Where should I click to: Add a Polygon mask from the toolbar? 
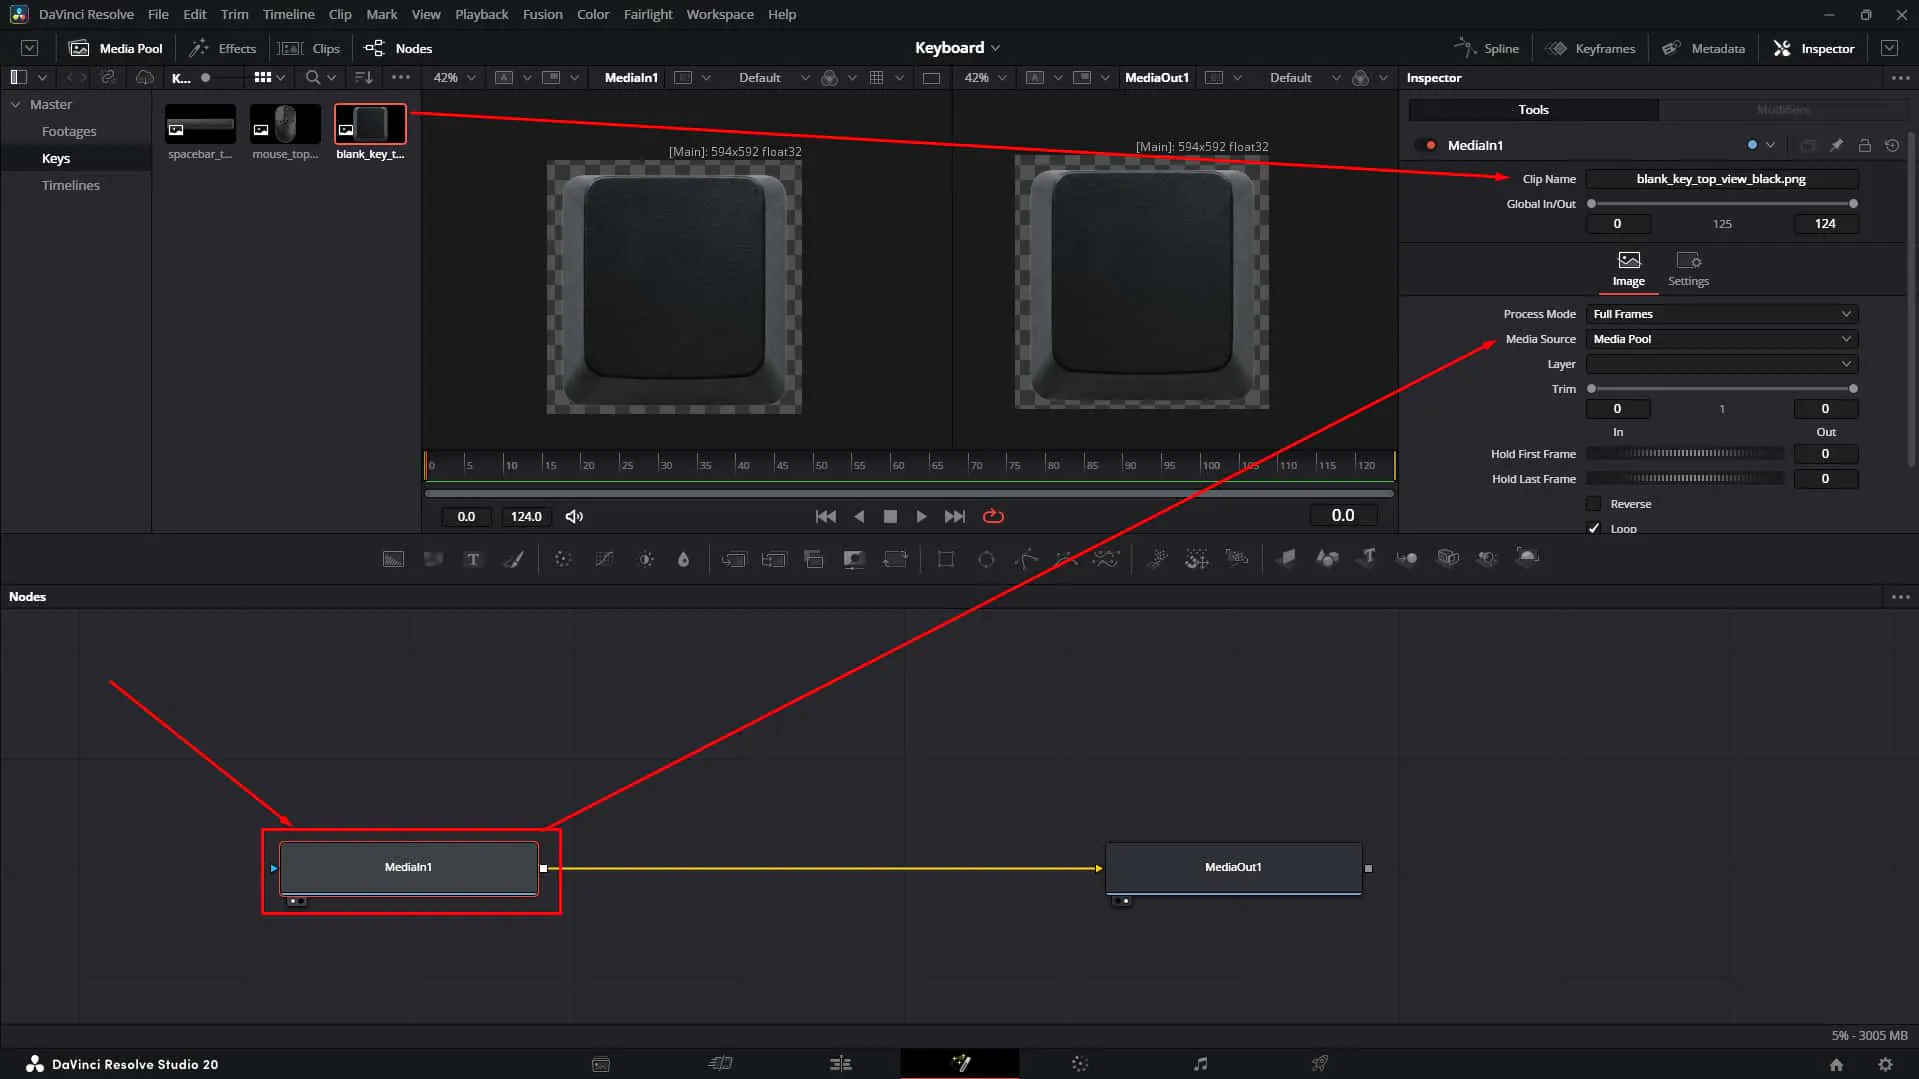pos(1026,559)
